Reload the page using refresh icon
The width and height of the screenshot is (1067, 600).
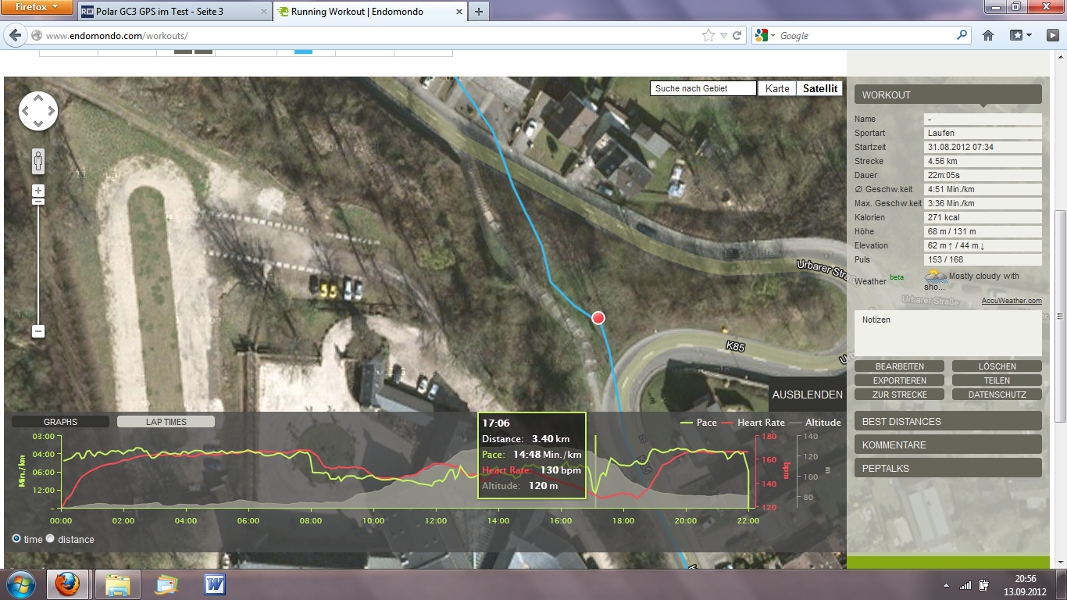[x=737, y=35]
